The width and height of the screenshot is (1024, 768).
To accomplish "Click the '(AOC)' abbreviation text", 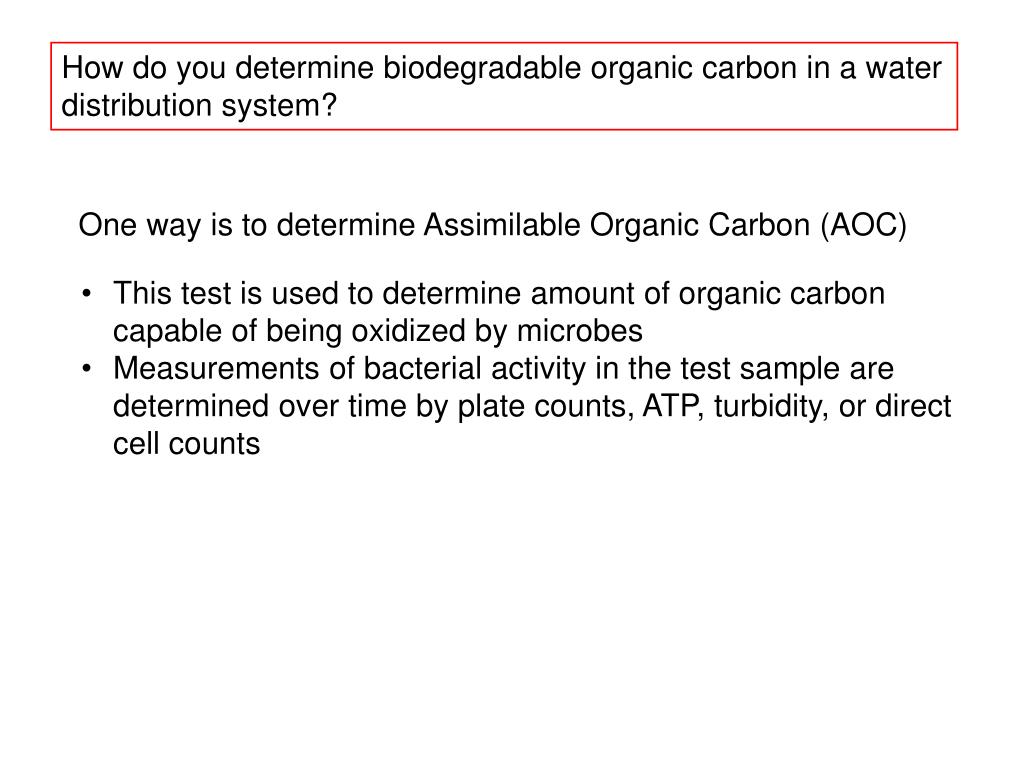I will coord(864,225).
